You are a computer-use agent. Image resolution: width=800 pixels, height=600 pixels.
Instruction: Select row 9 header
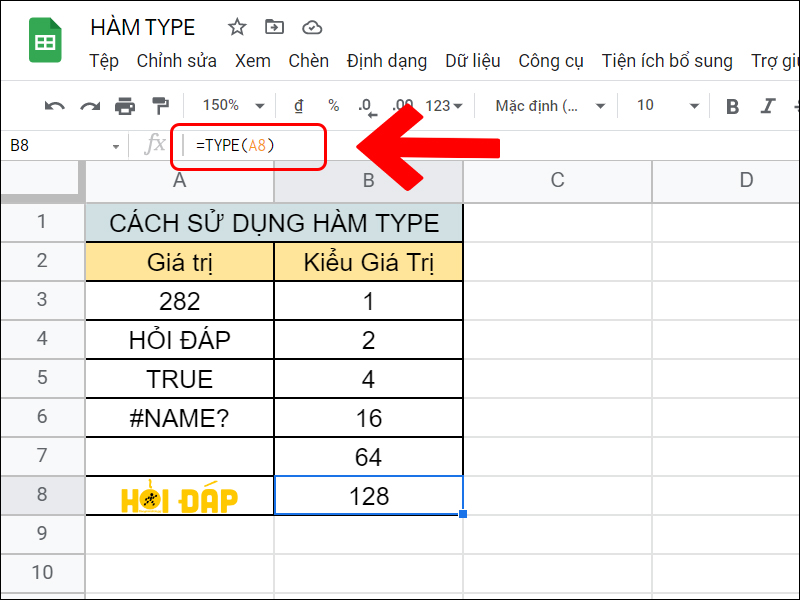tap(42, 534)
